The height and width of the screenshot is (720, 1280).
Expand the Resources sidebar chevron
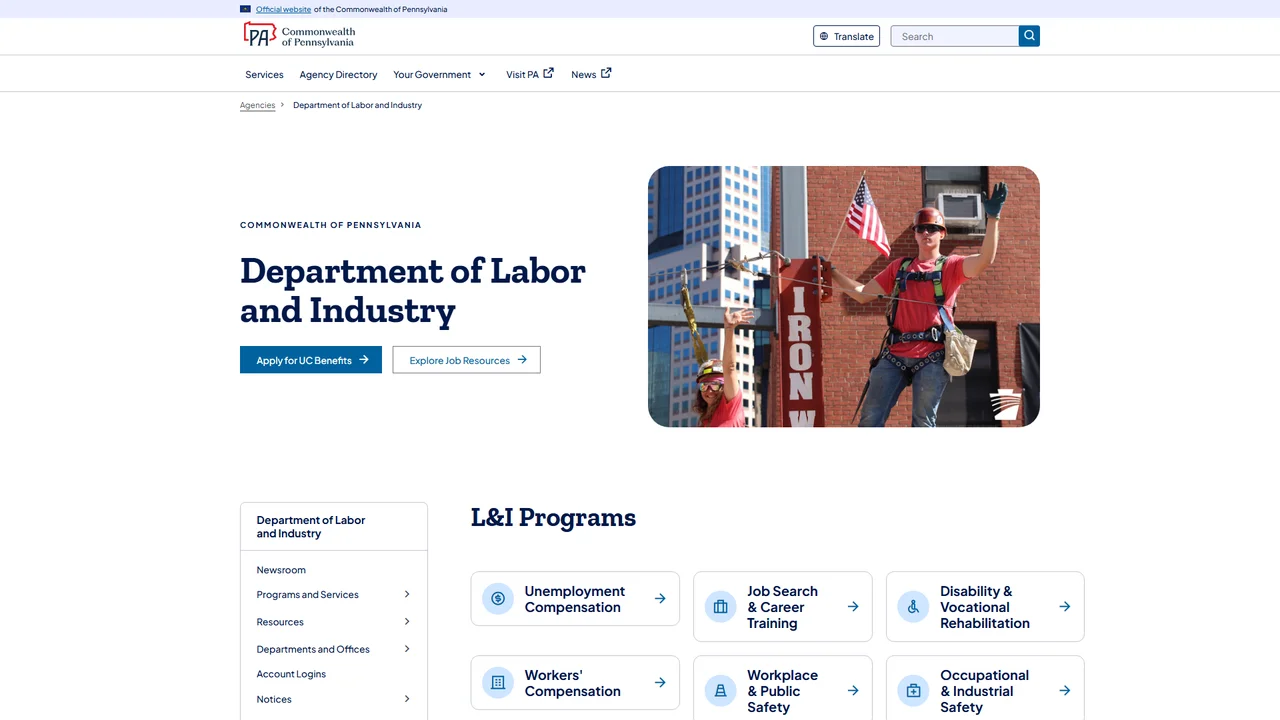(407, 622)
